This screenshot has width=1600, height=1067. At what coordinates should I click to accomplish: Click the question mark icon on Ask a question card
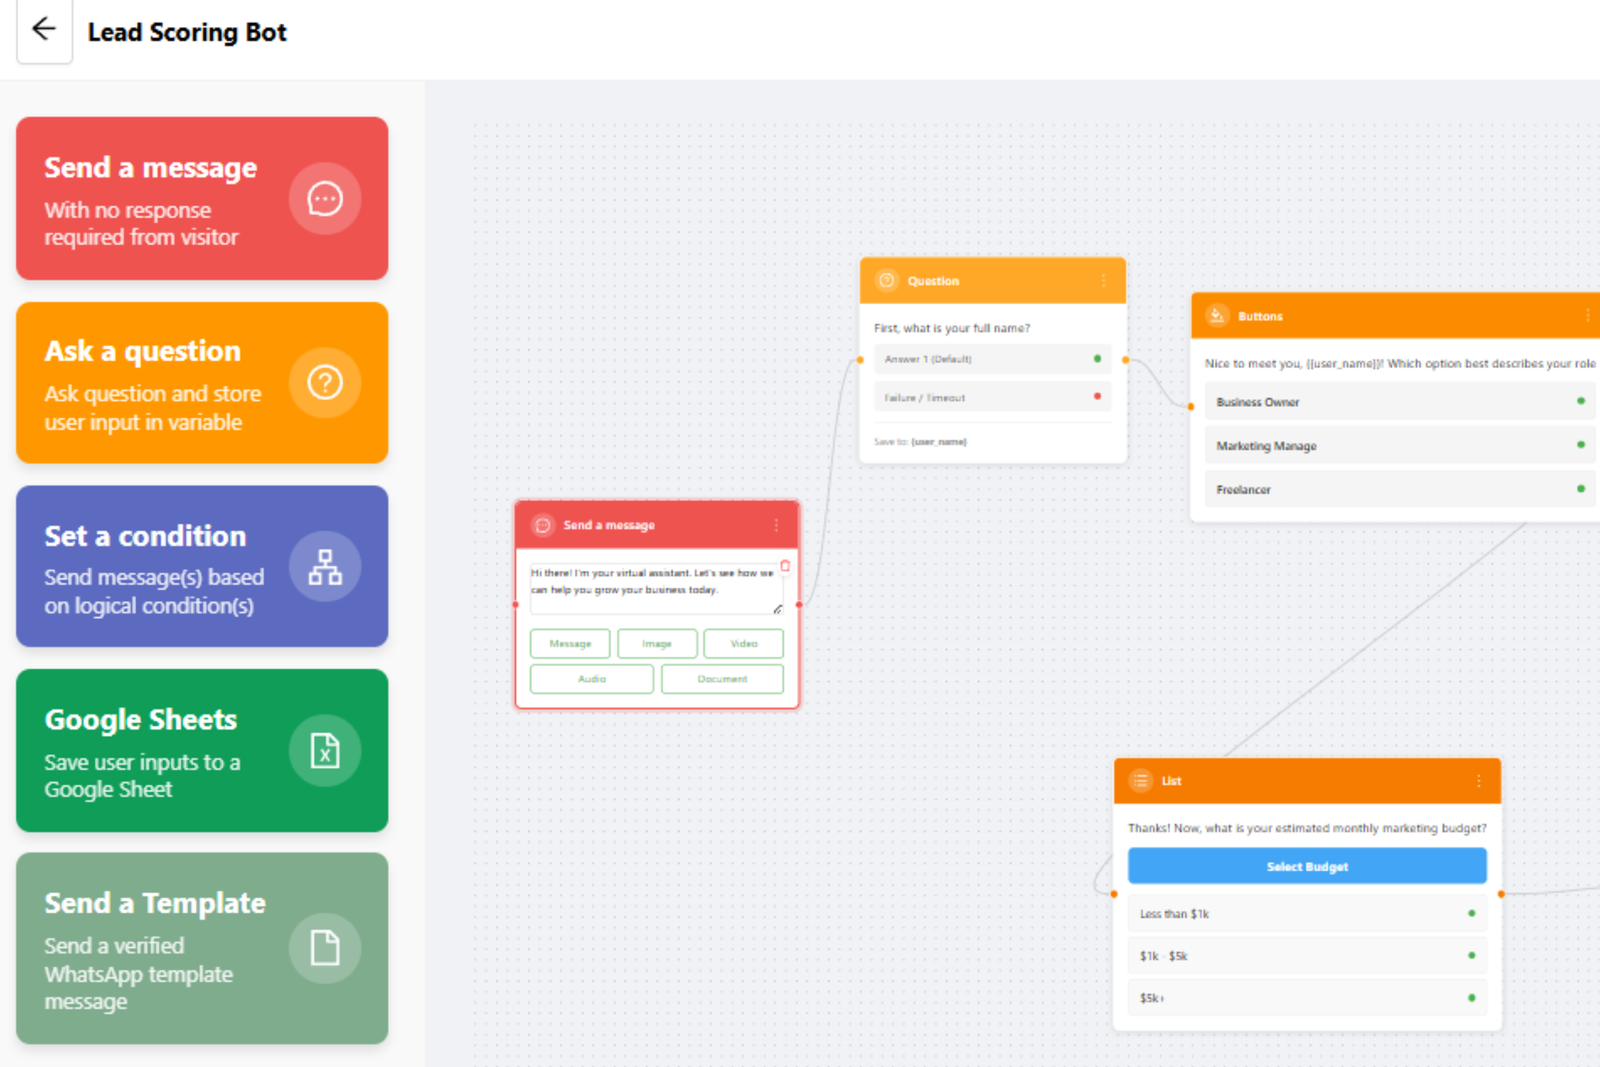[x=324, y=383]
